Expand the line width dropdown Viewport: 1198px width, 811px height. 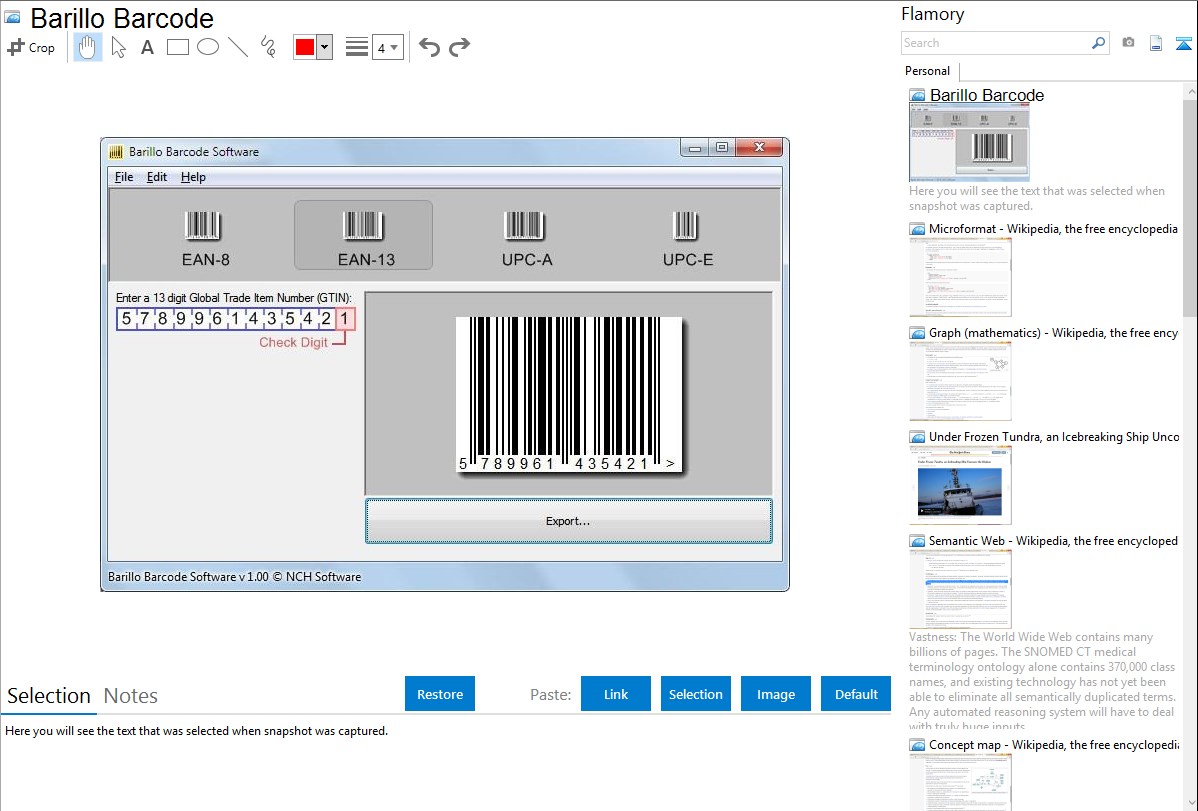tap(387, 47)
